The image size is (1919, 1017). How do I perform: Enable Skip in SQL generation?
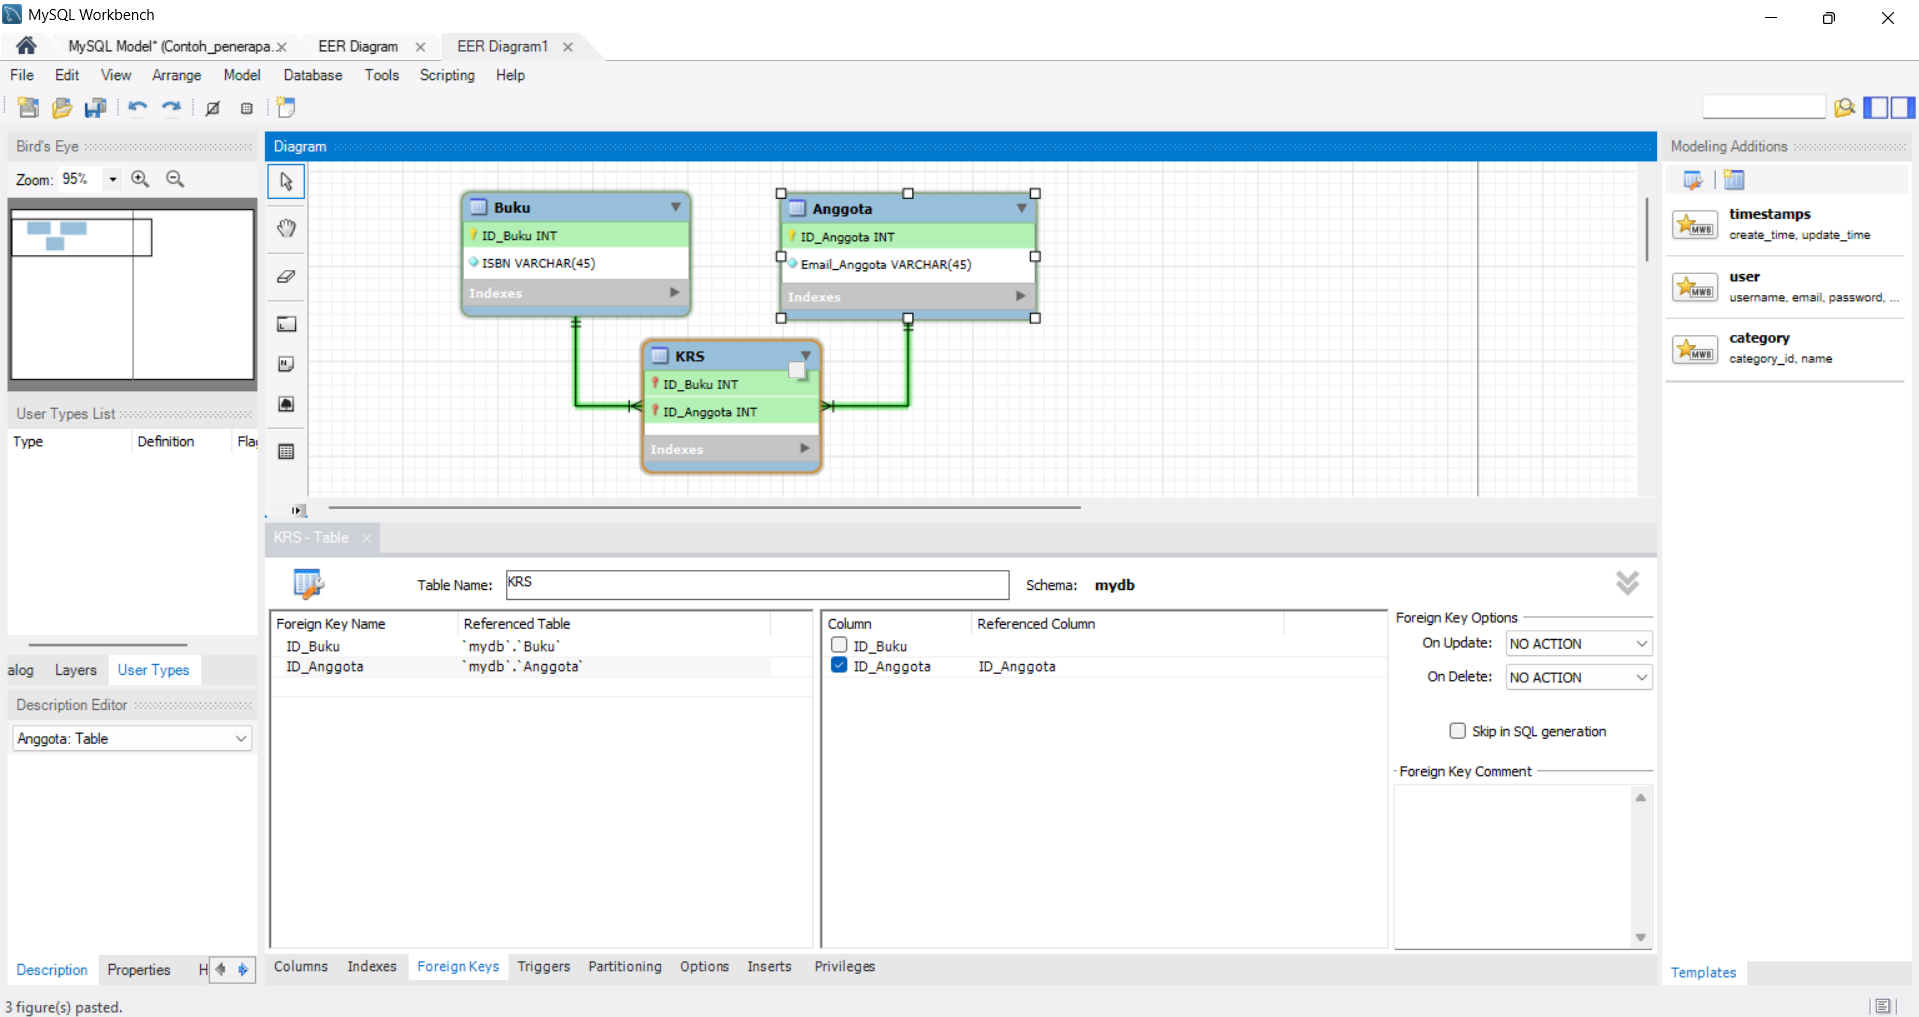click(x=1458, y=731)
